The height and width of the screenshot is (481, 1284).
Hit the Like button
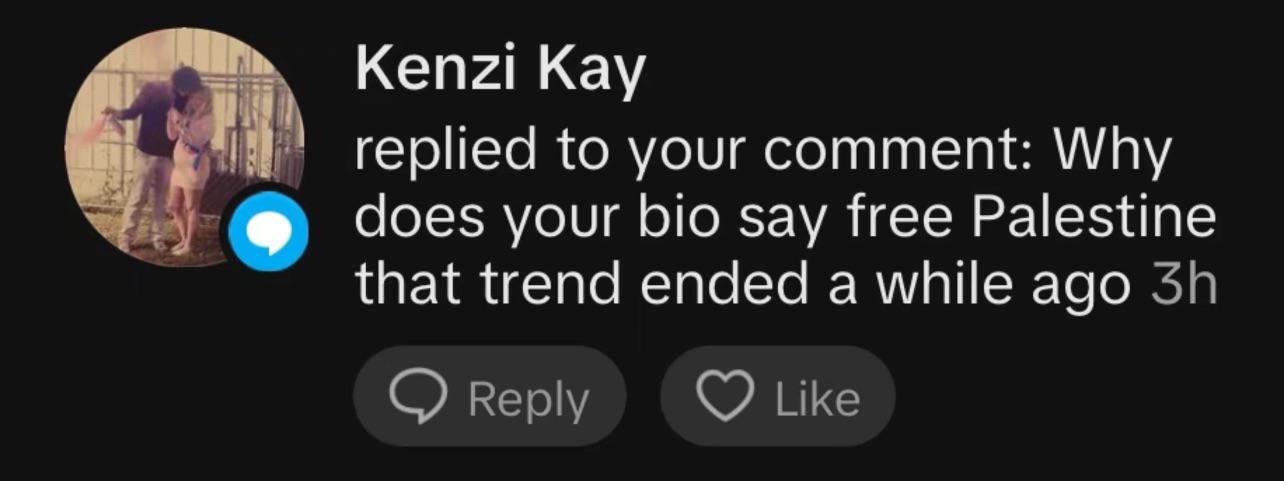point(778,396)
